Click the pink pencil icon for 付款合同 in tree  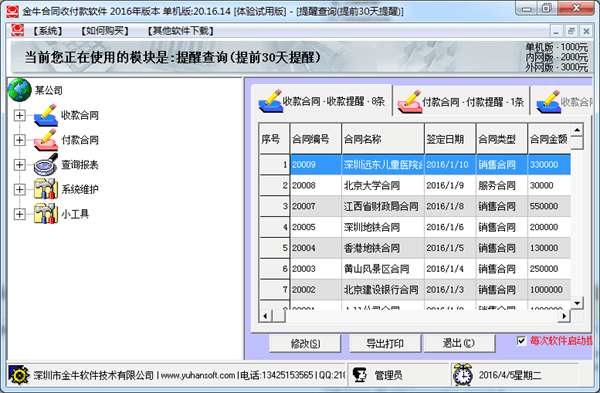pos(46,140)
